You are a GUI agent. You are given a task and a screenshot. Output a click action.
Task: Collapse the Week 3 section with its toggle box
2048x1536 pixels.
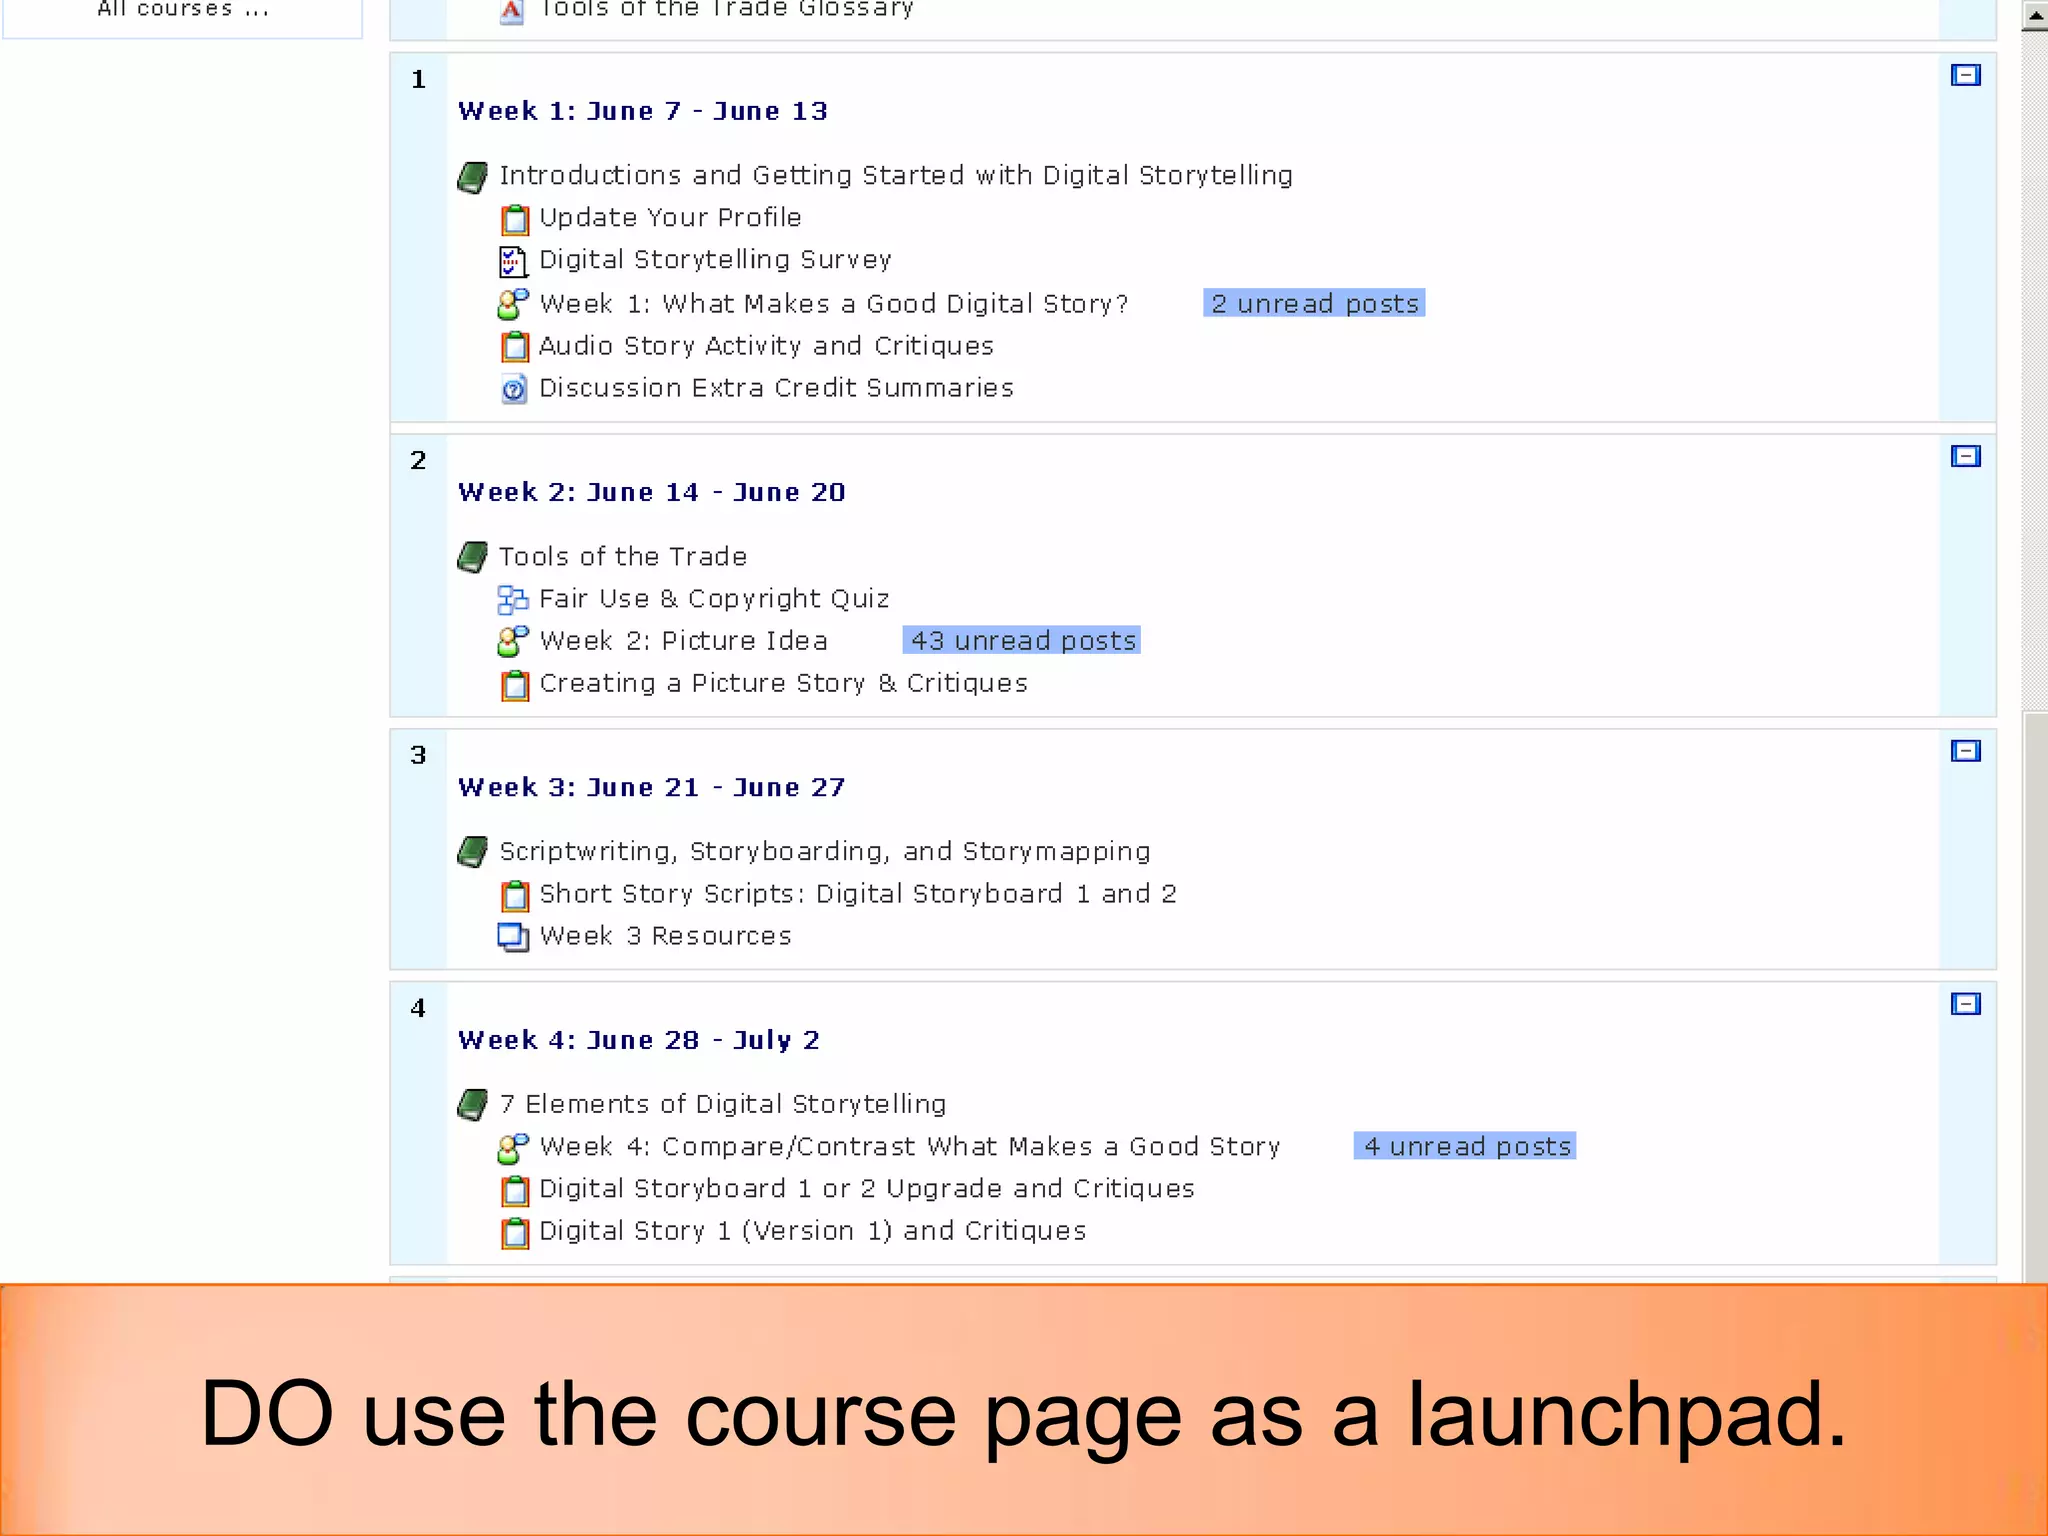(x=1966, y=751)
